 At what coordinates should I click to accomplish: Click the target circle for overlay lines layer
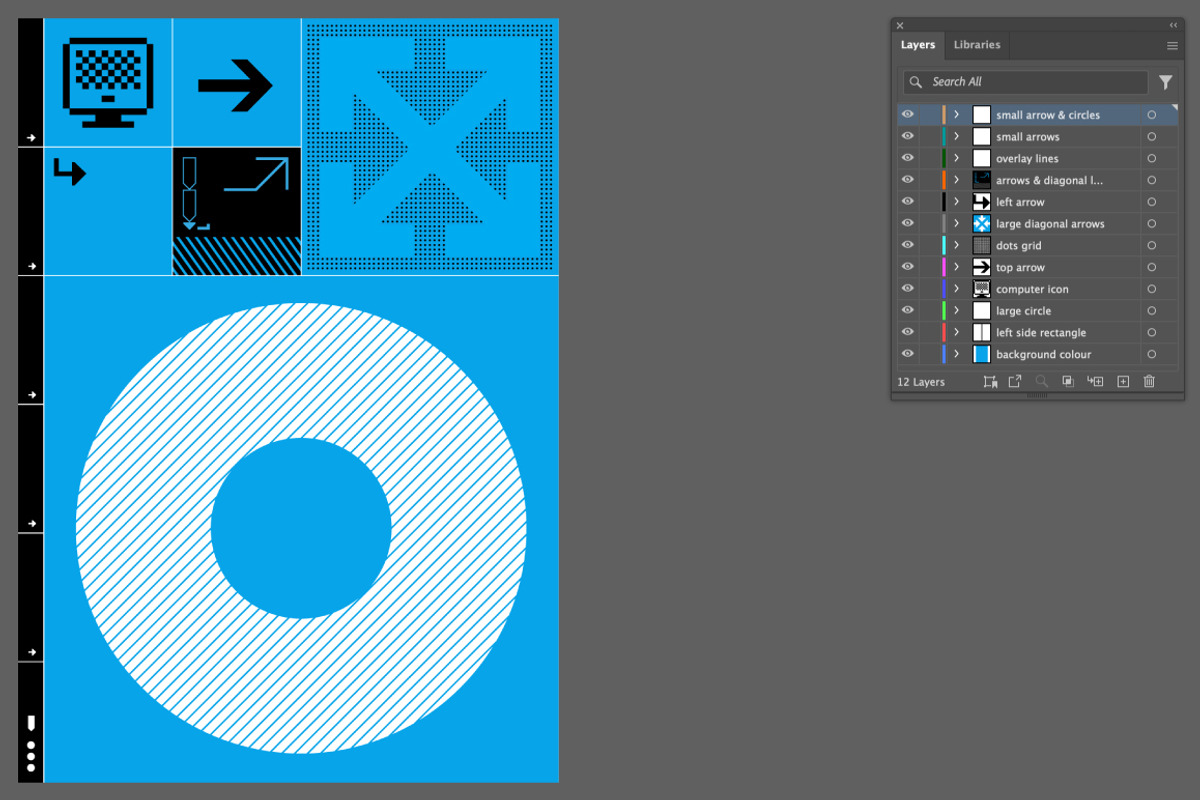coord(1152,159)
